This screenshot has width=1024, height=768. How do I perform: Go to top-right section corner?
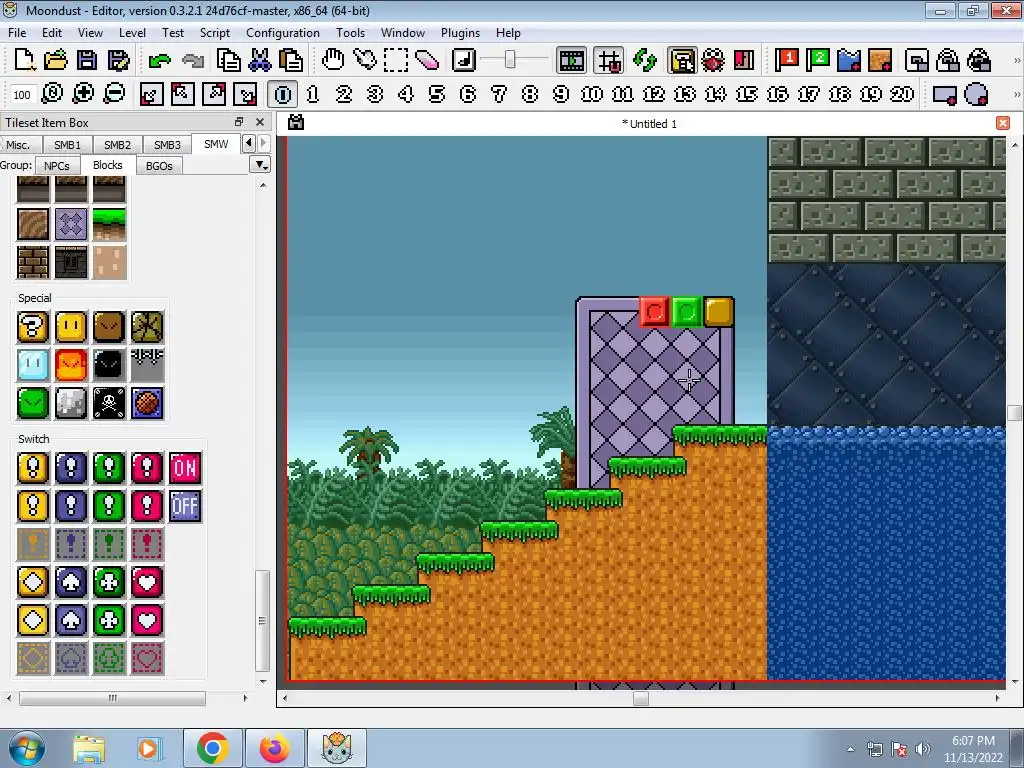click(214, 94)
